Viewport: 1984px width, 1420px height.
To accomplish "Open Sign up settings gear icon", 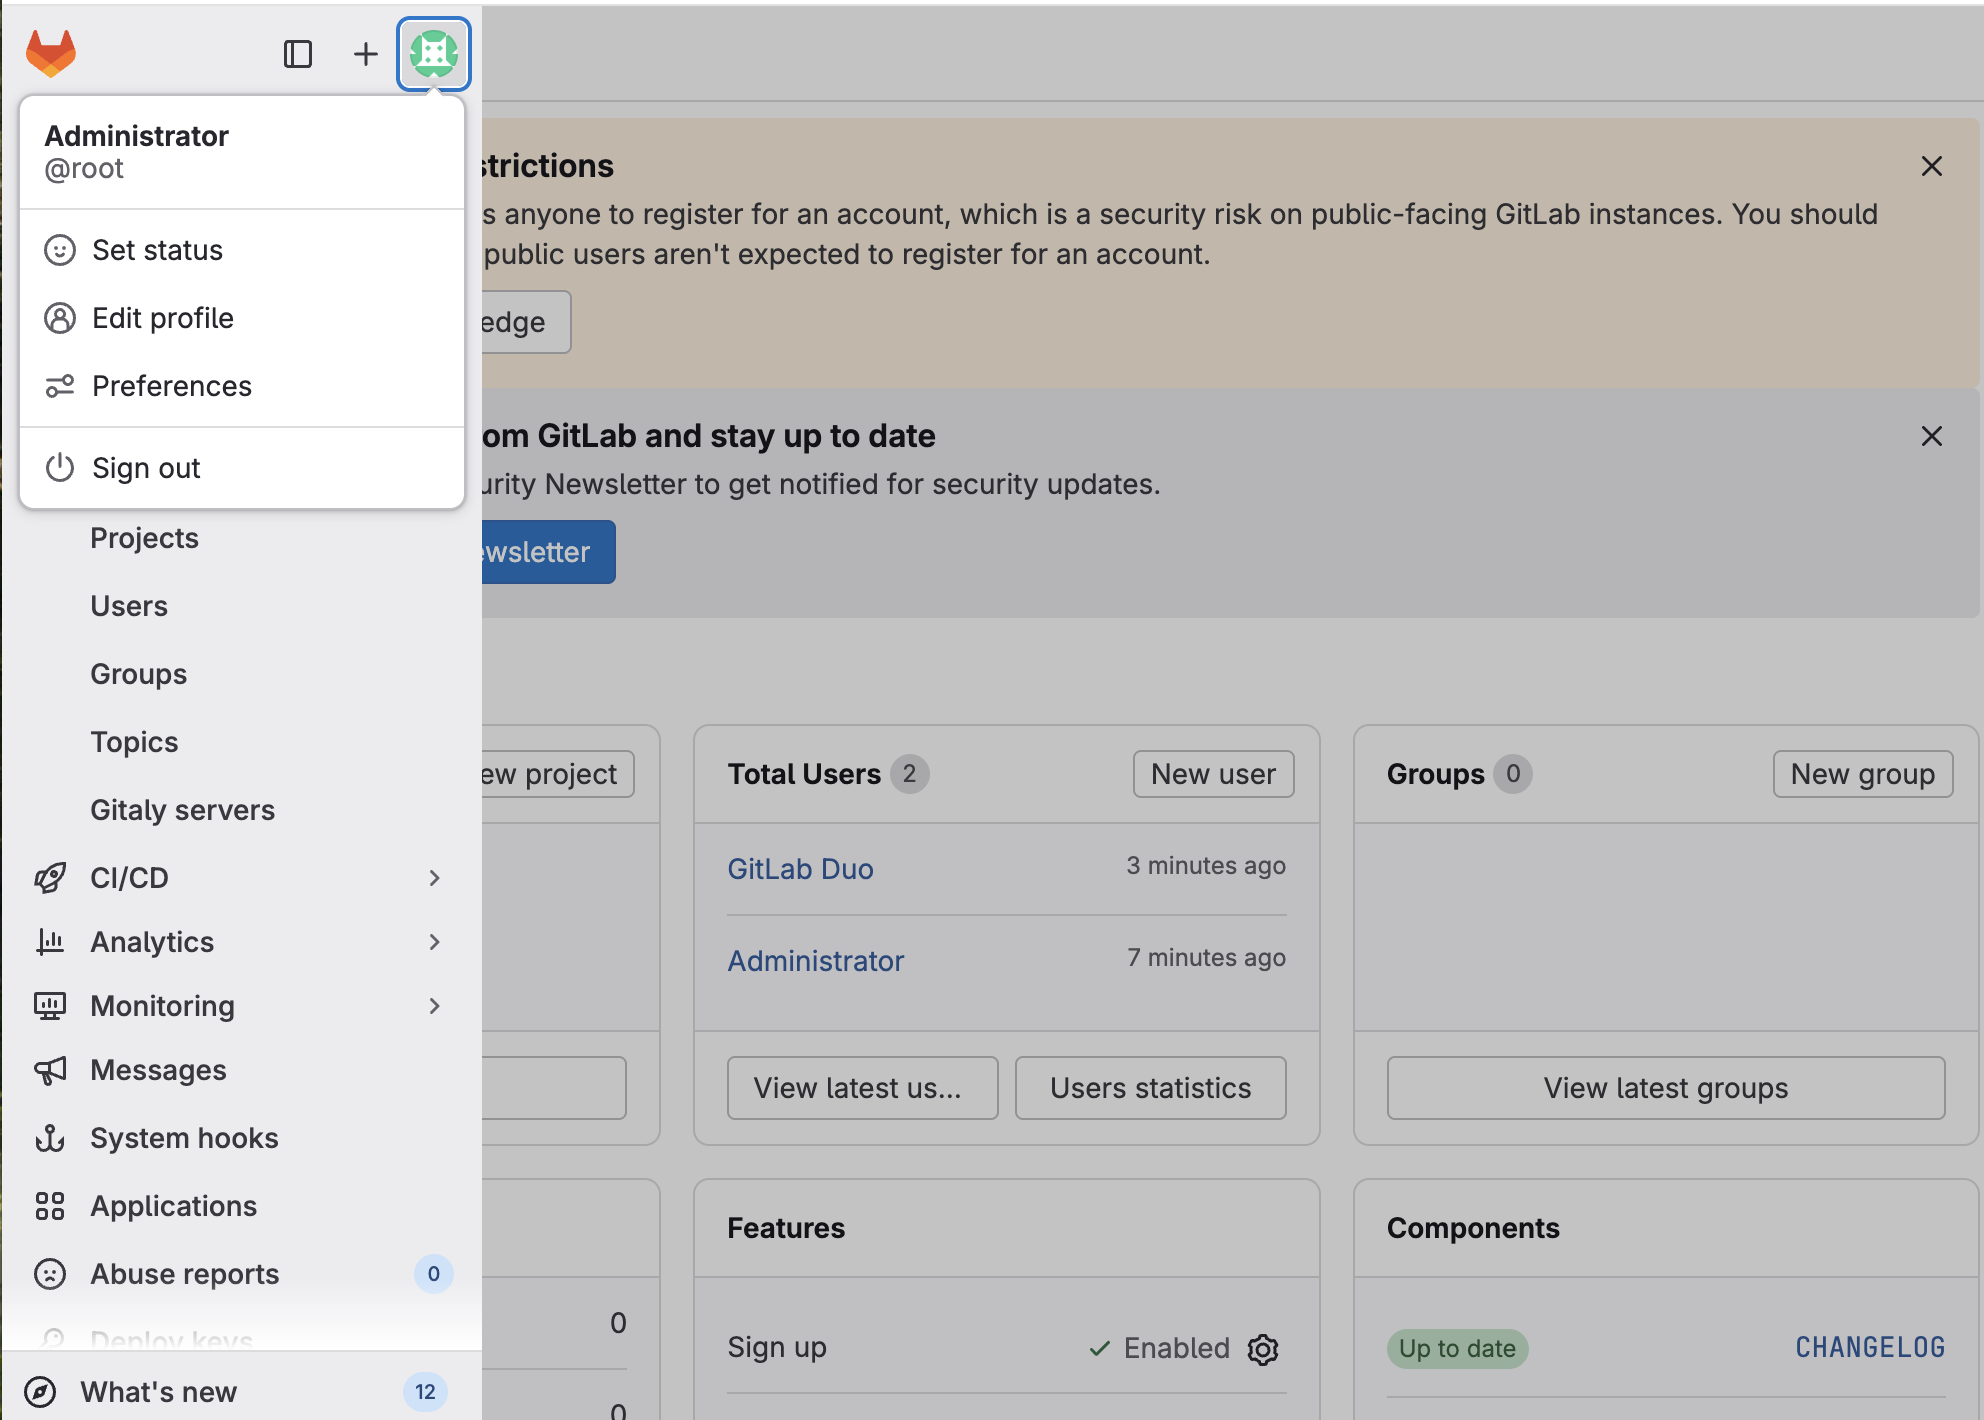I will click(1263, 1349).
